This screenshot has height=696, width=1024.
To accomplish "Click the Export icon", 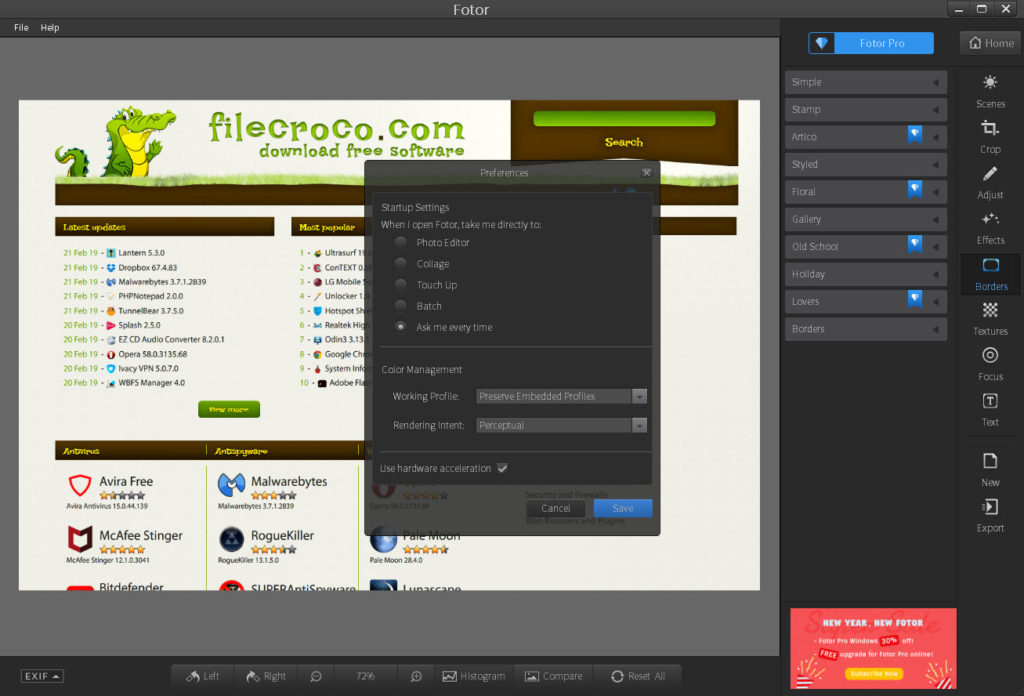I will (990, 507).
